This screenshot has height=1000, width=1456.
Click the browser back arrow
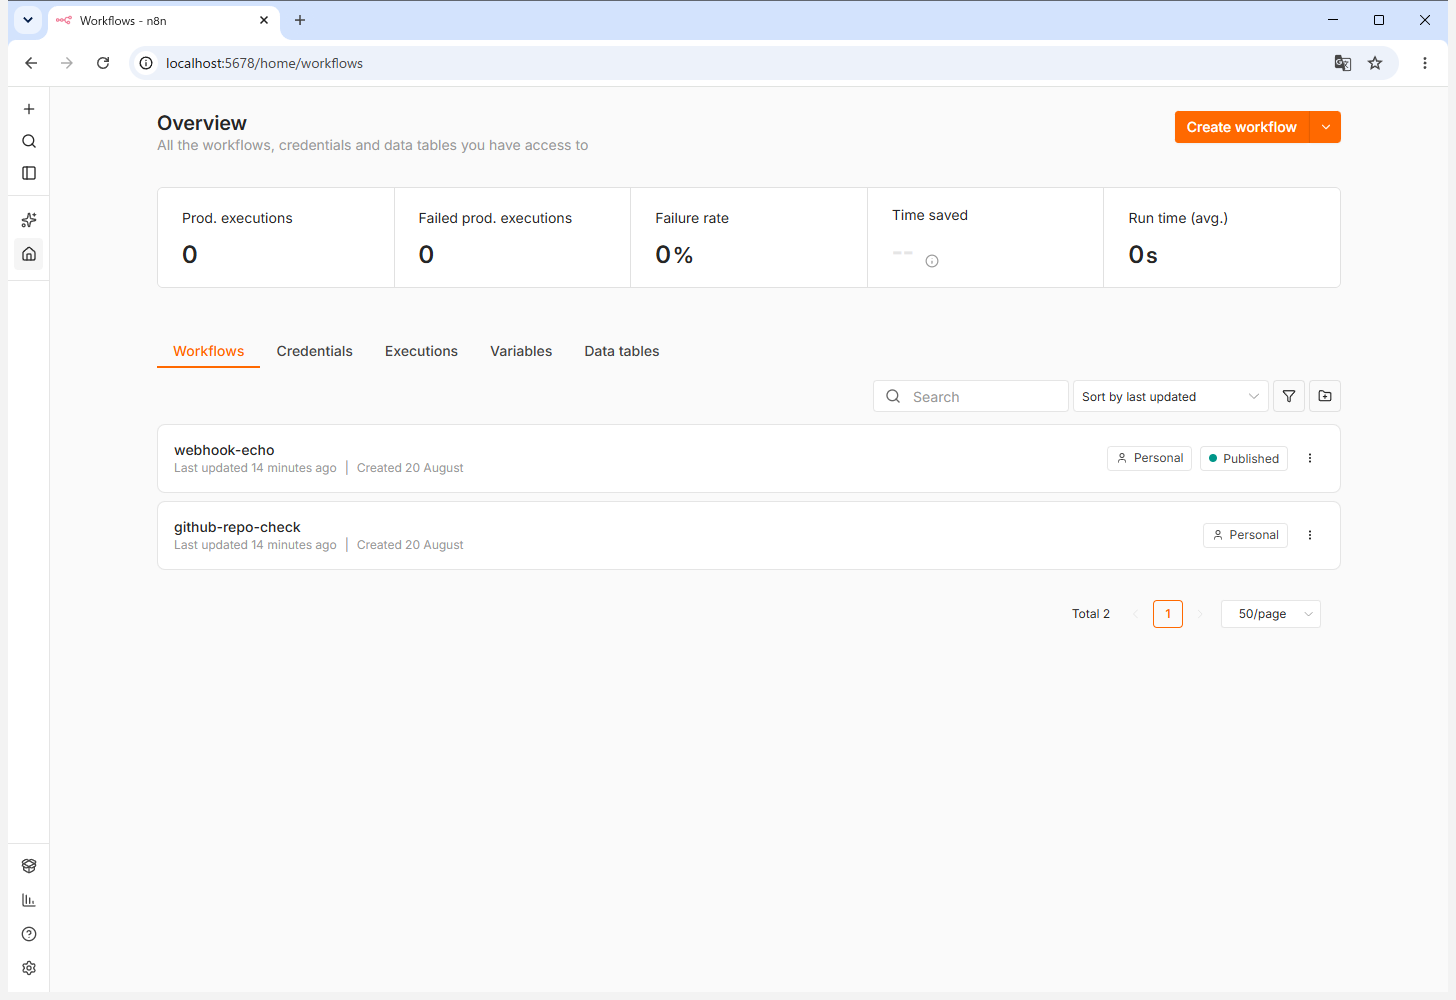pos(31,63)
